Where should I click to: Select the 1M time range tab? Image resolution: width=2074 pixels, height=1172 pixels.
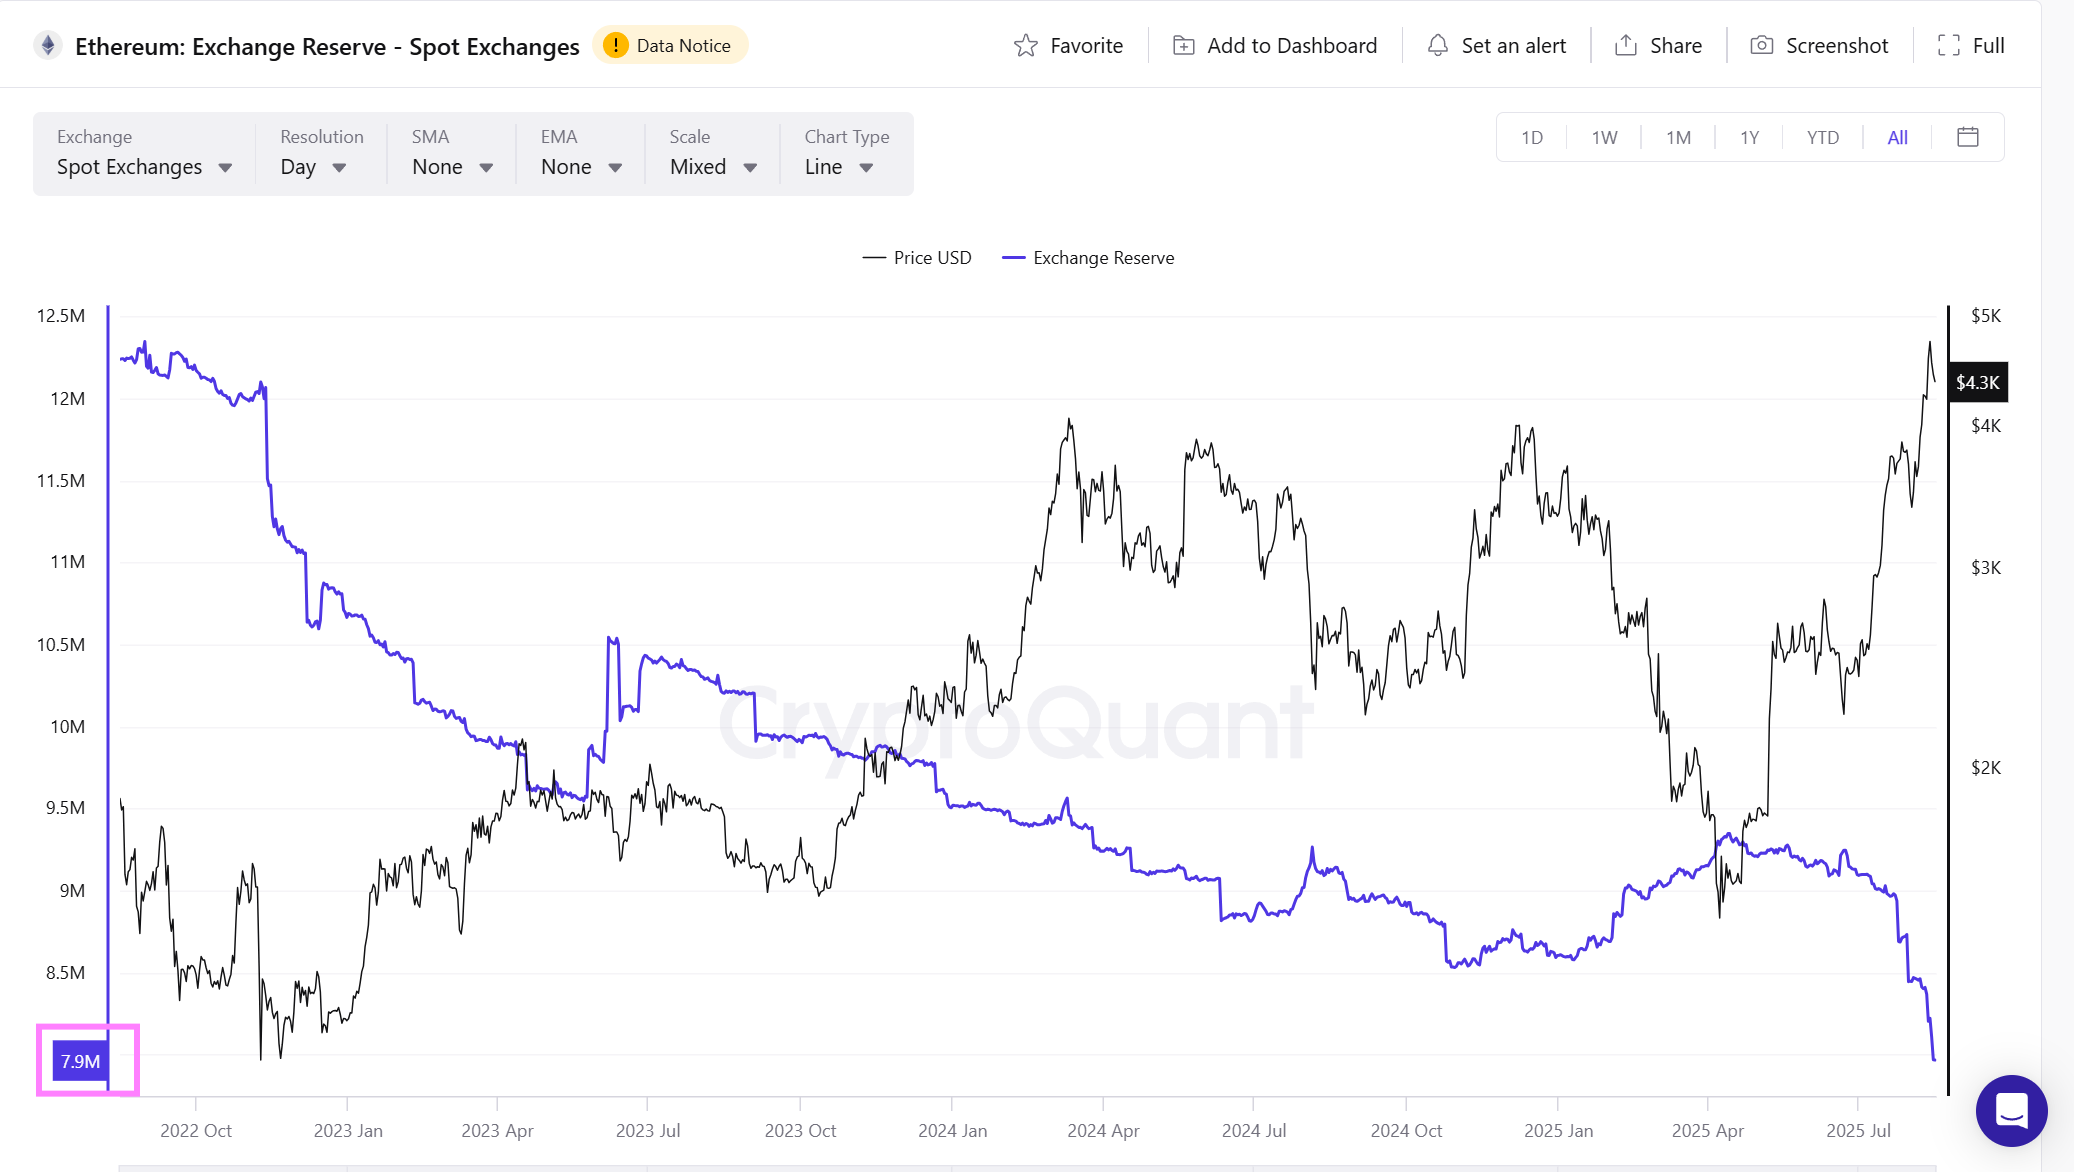pyautogui.click(x=1678, y=138)
